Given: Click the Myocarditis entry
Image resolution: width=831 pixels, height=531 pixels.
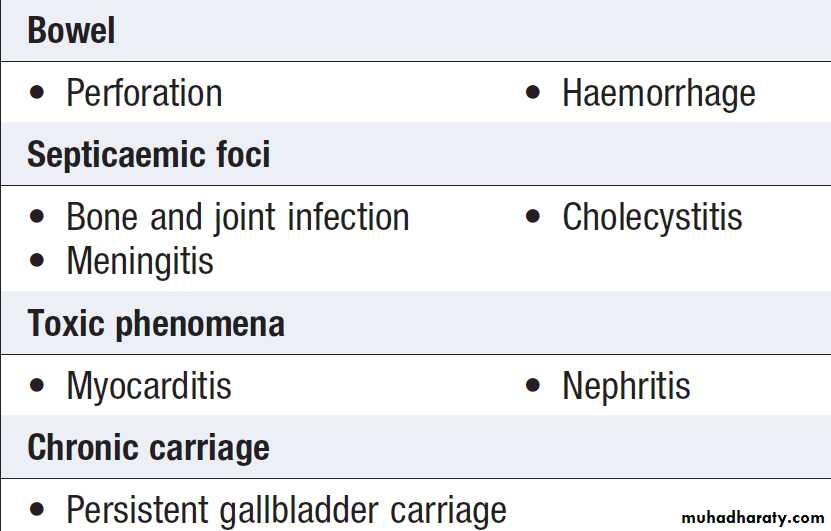Looking at the screenshot, I should pyautogui.click(x=149, y=387).
